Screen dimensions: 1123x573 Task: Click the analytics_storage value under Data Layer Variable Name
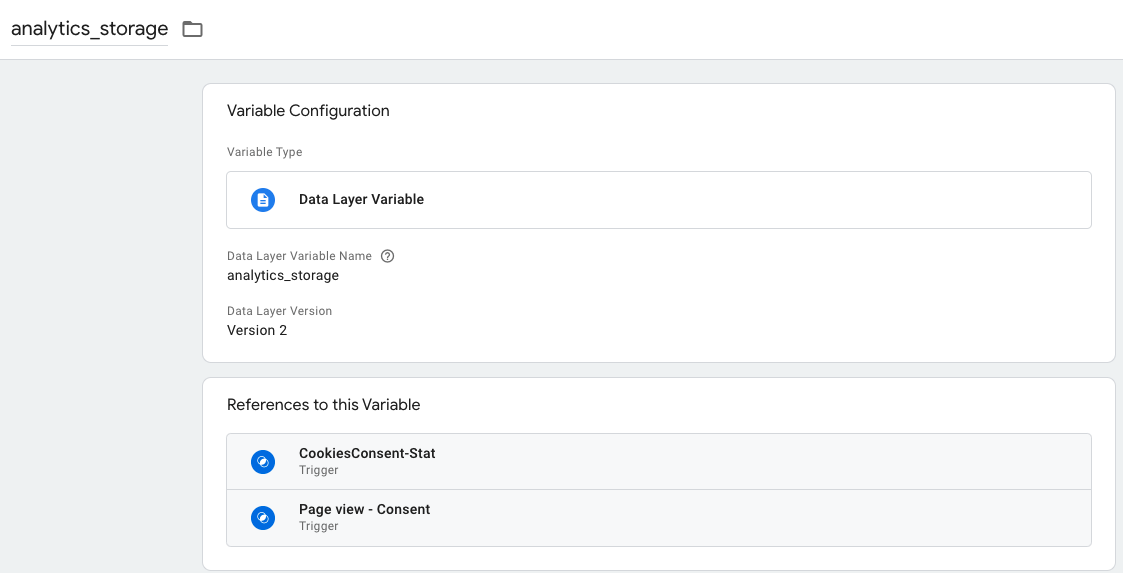click(x=283, y=275)
